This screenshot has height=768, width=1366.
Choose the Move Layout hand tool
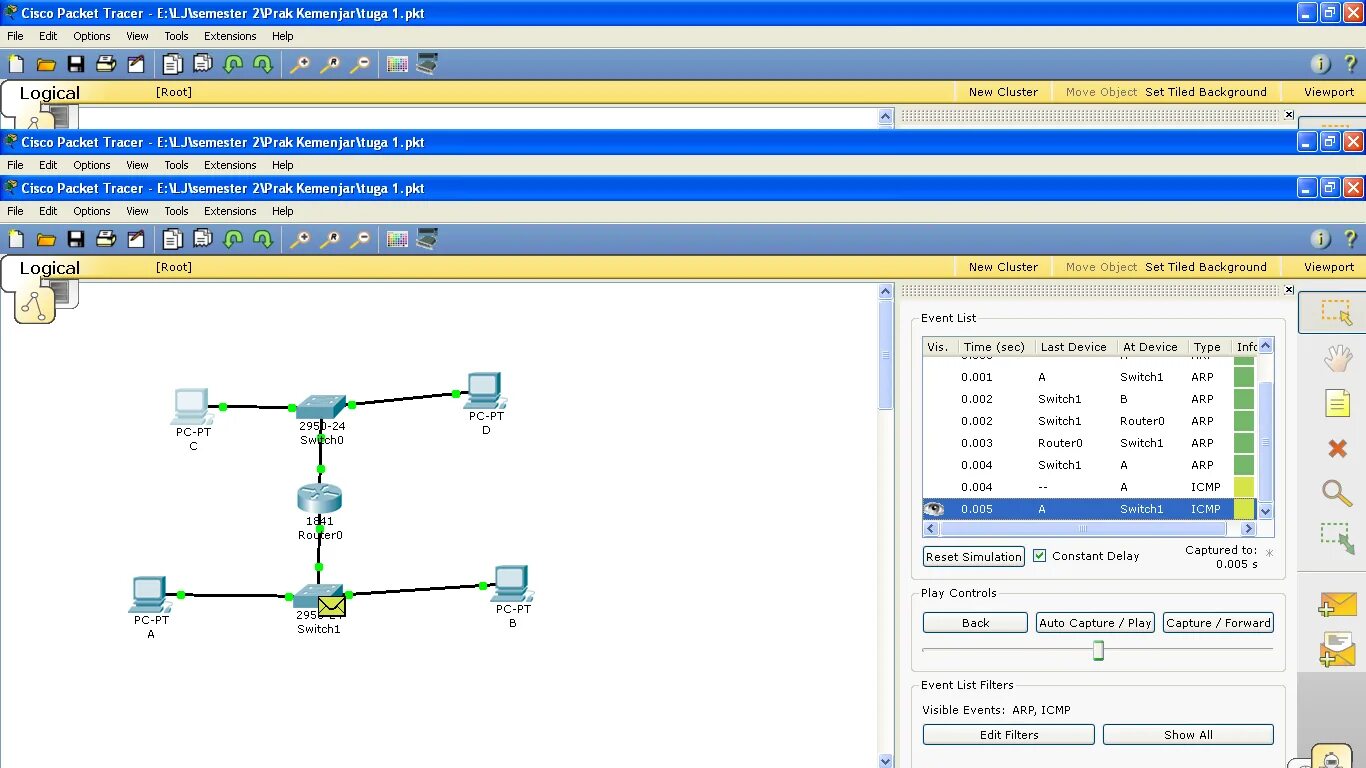coord(1337,358)
